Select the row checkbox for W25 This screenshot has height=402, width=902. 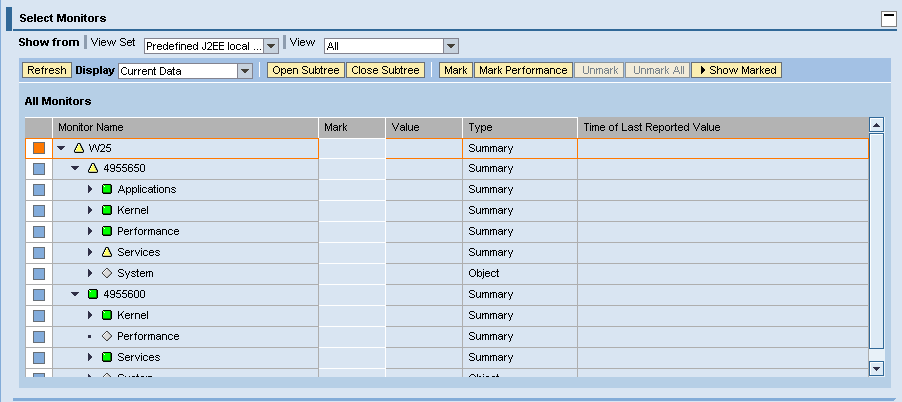(39, 148)
